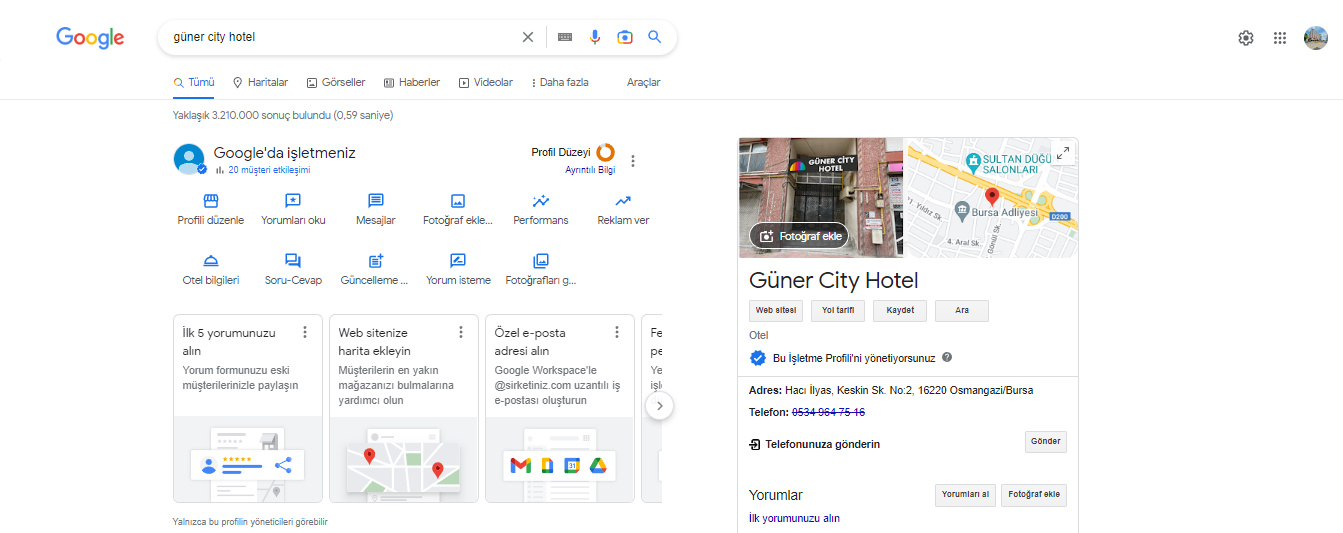Open the Google apps grid
1343x533 pixels.
pos(1280,38)
